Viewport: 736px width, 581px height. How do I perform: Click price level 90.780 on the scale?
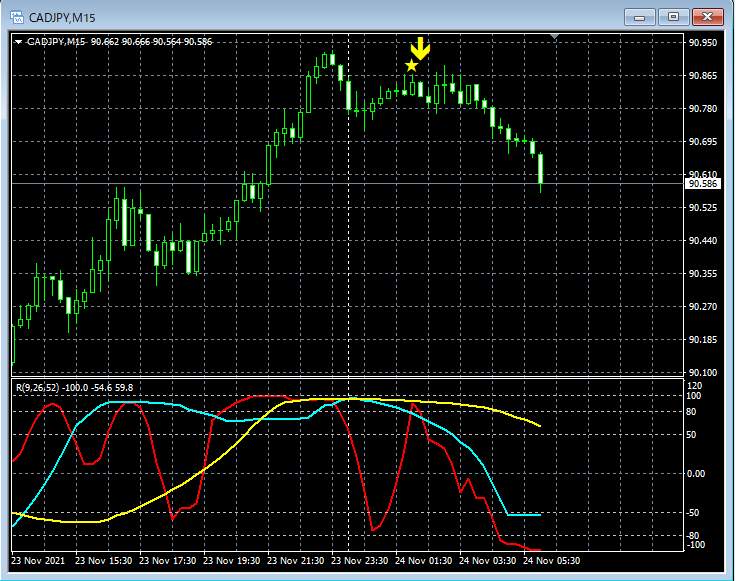[x=703, y=108]
